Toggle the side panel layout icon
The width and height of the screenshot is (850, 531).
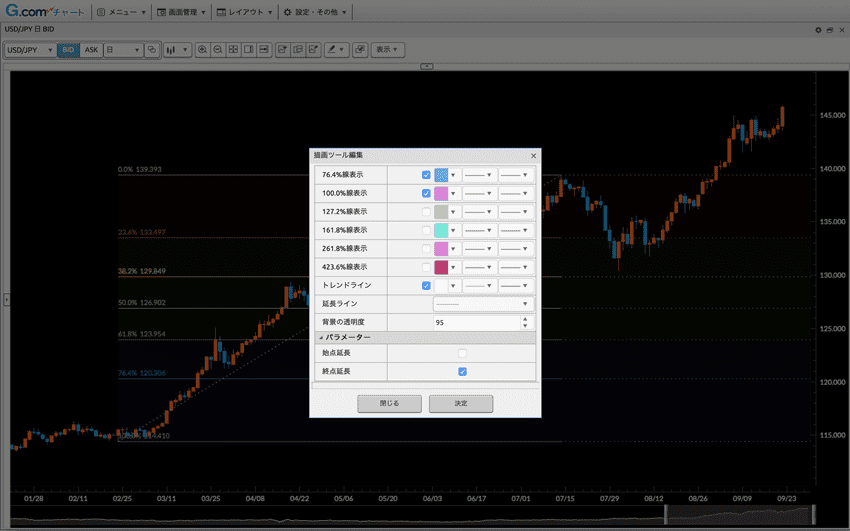(x=248, y=49)
